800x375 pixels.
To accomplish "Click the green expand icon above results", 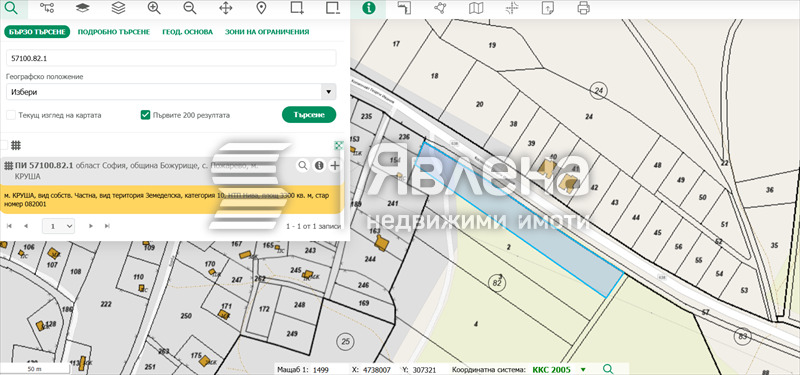I will pyautogui.click(x=338, y=145).
